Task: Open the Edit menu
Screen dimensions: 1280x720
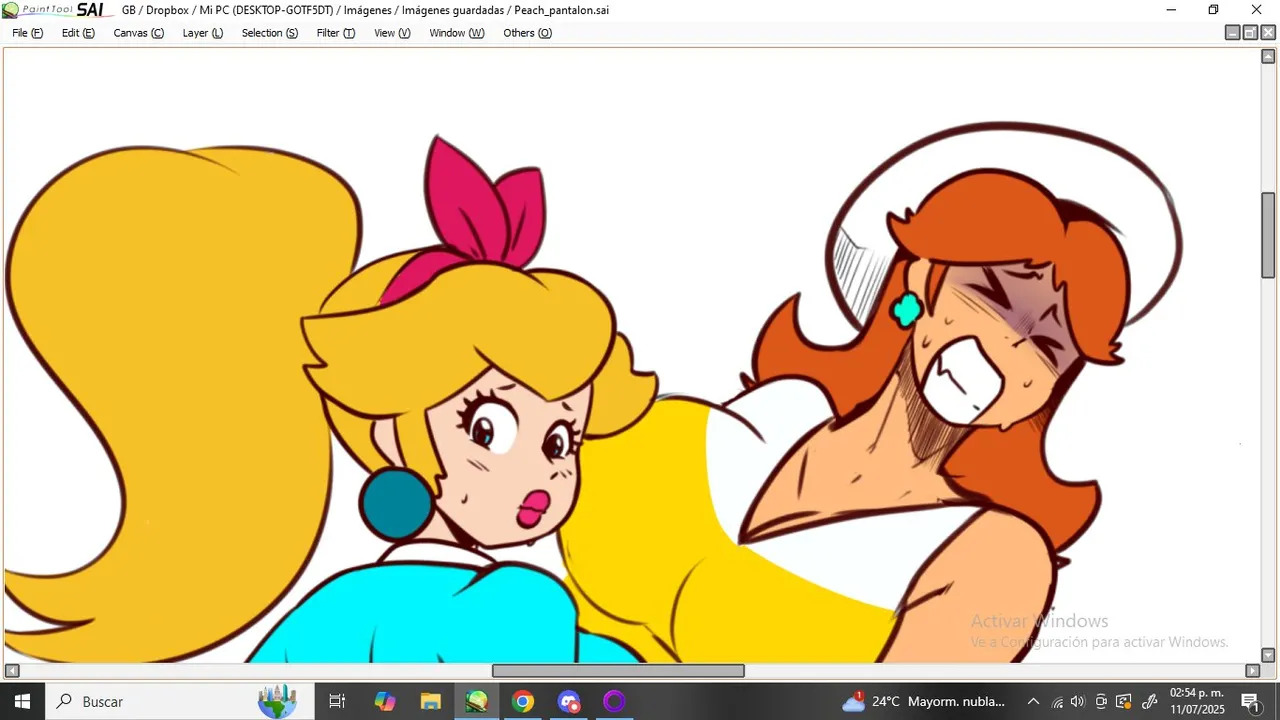Action: [x=78, y=33]
